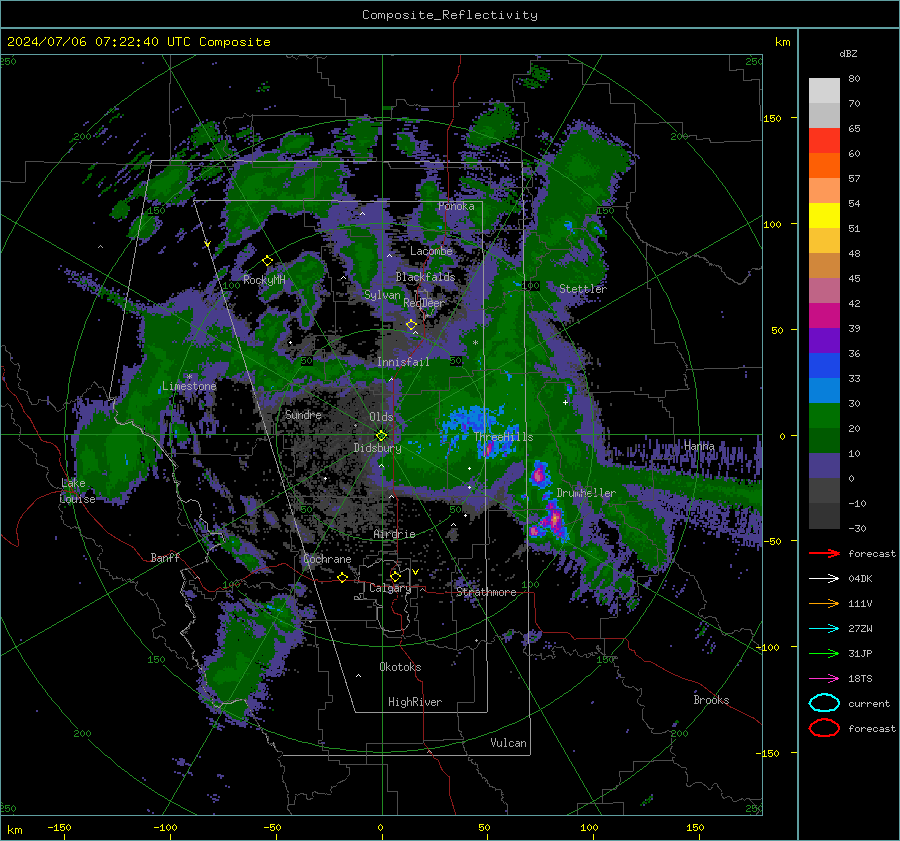
Task: Click the Vulcan city label
Action: [x=509, y=743]
